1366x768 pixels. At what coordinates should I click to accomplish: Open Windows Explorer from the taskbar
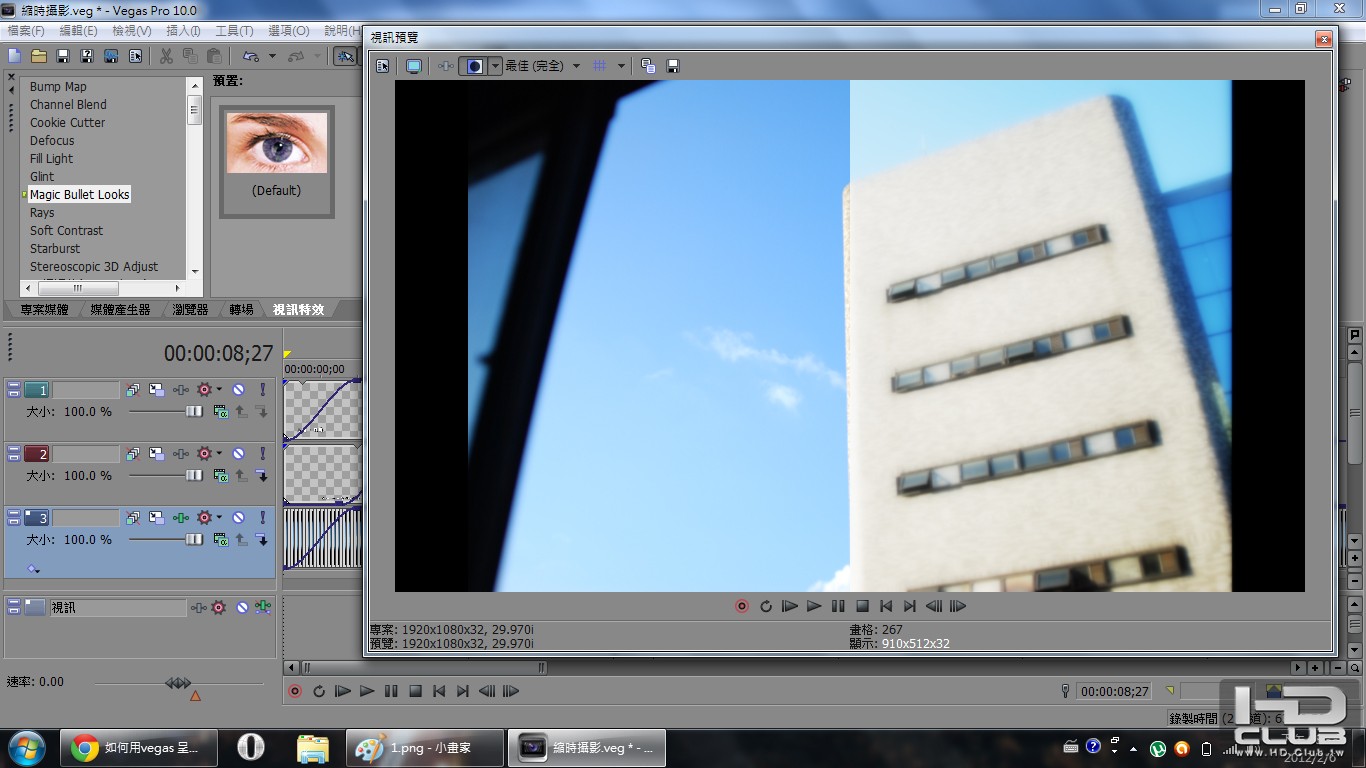point(313,748)
